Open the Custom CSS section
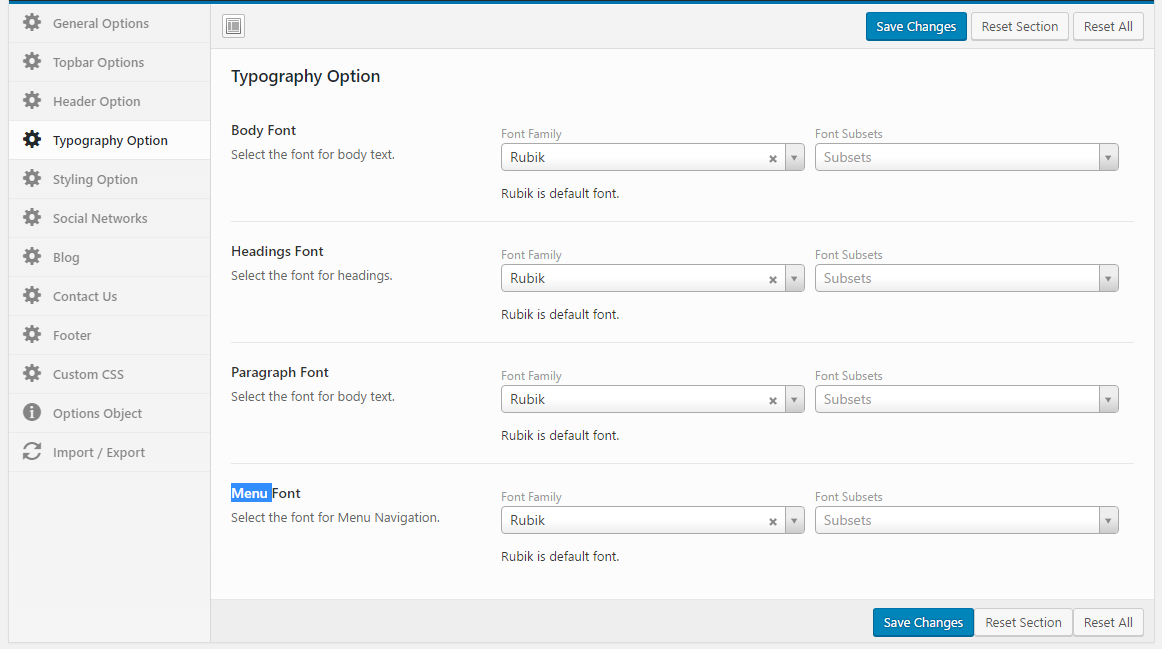1162x649 pixels. point(88,374)
